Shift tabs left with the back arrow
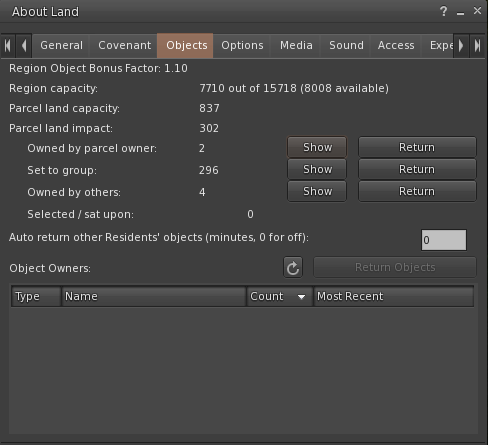The width and height of the screenshot is (488, 445). click(24, 45)
